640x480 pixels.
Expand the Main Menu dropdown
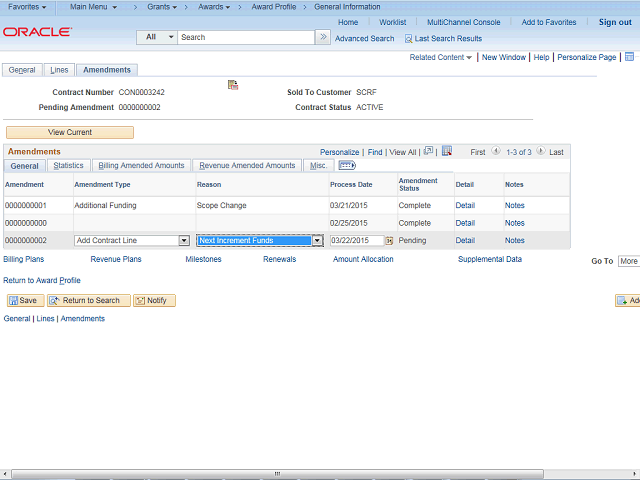point(93,7)
